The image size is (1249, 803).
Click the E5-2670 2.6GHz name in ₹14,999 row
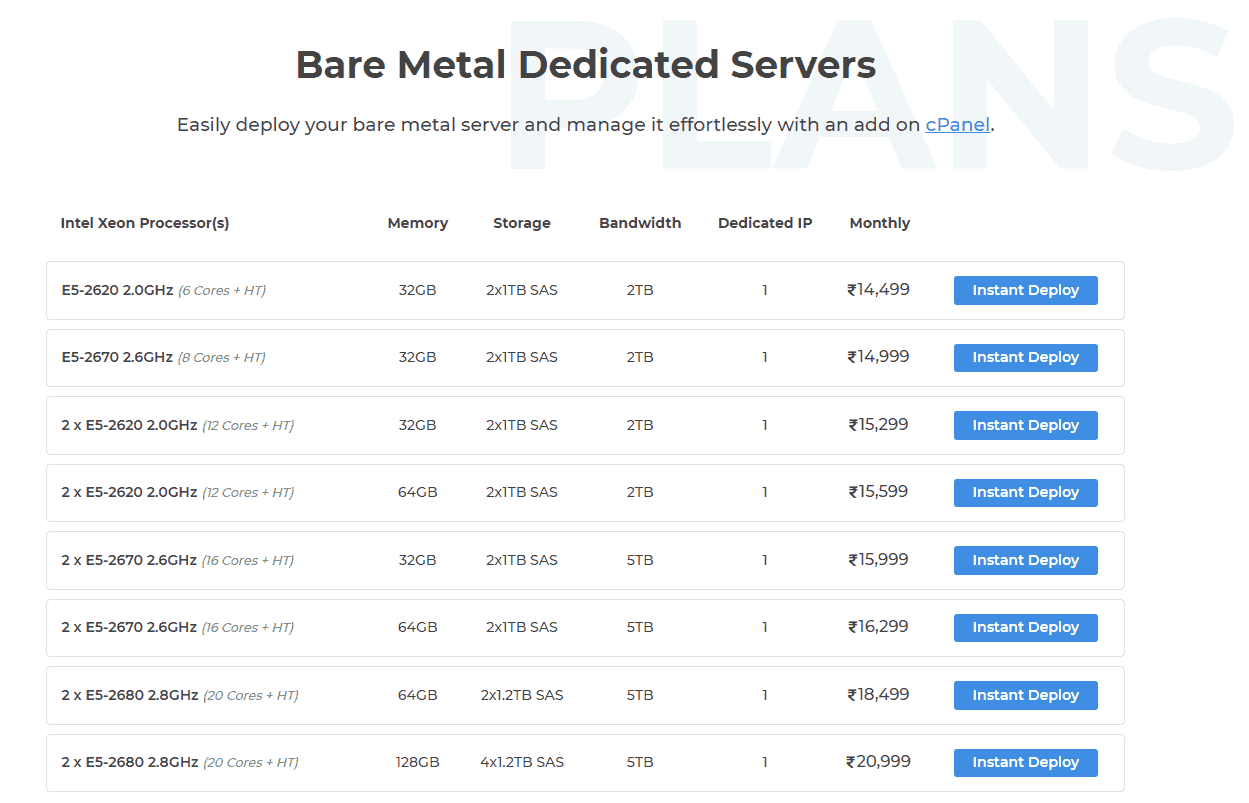click(117, 357)
